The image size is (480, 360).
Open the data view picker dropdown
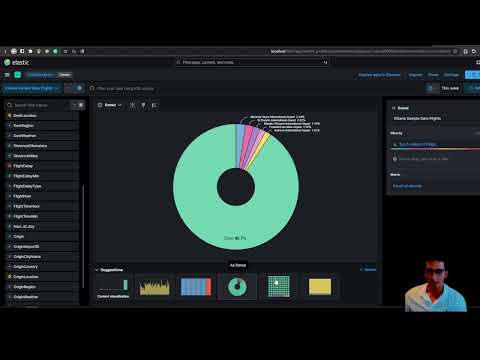click(x=33, y=88)
